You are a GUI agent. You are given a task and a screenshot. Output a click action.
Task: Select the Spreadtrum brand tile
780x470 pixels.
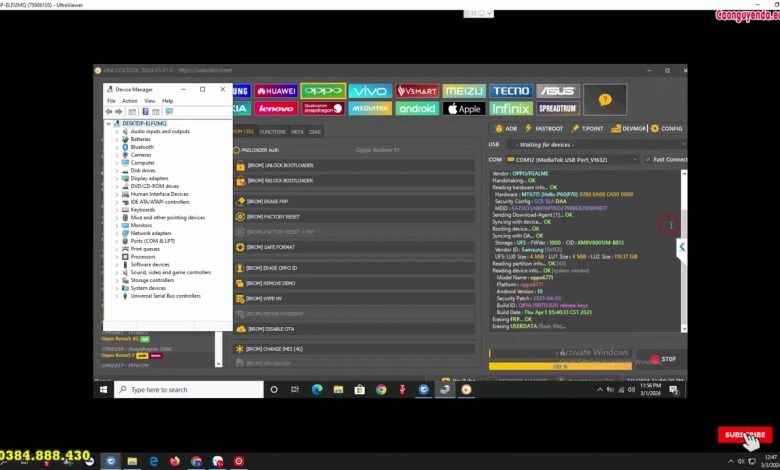tap(558, 108)
